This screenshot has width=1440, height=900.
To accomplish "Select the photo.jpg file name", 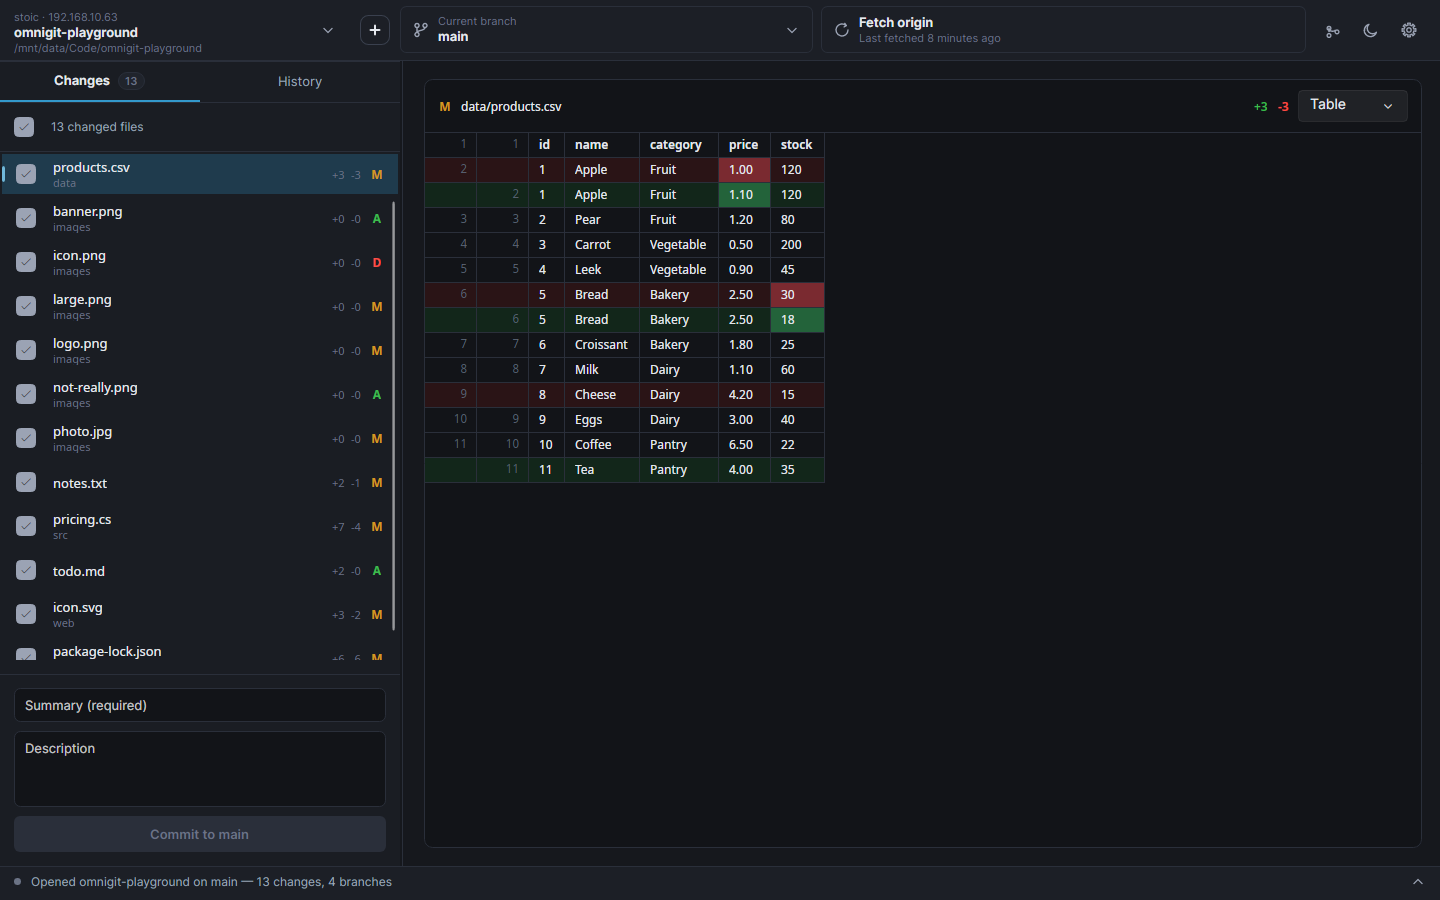I will (82, 431).
